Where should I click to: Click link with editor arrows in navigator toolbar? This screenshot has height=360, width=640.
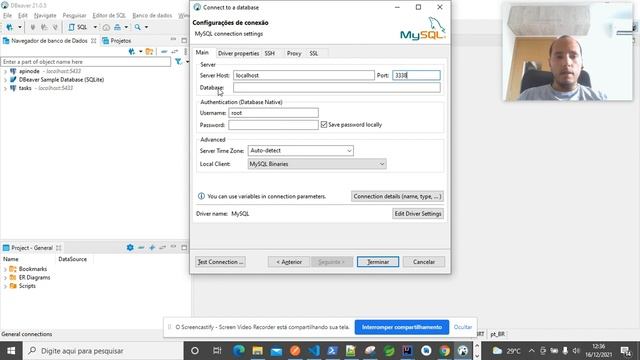(175, 52)
